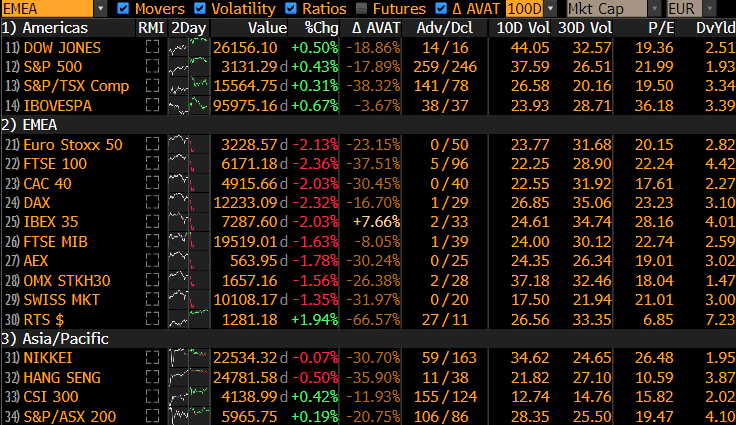Viewport: 736px width, 425px height.
Task: Open the 2Day sparkline for NIKKEI
Action: pos(189,358)
